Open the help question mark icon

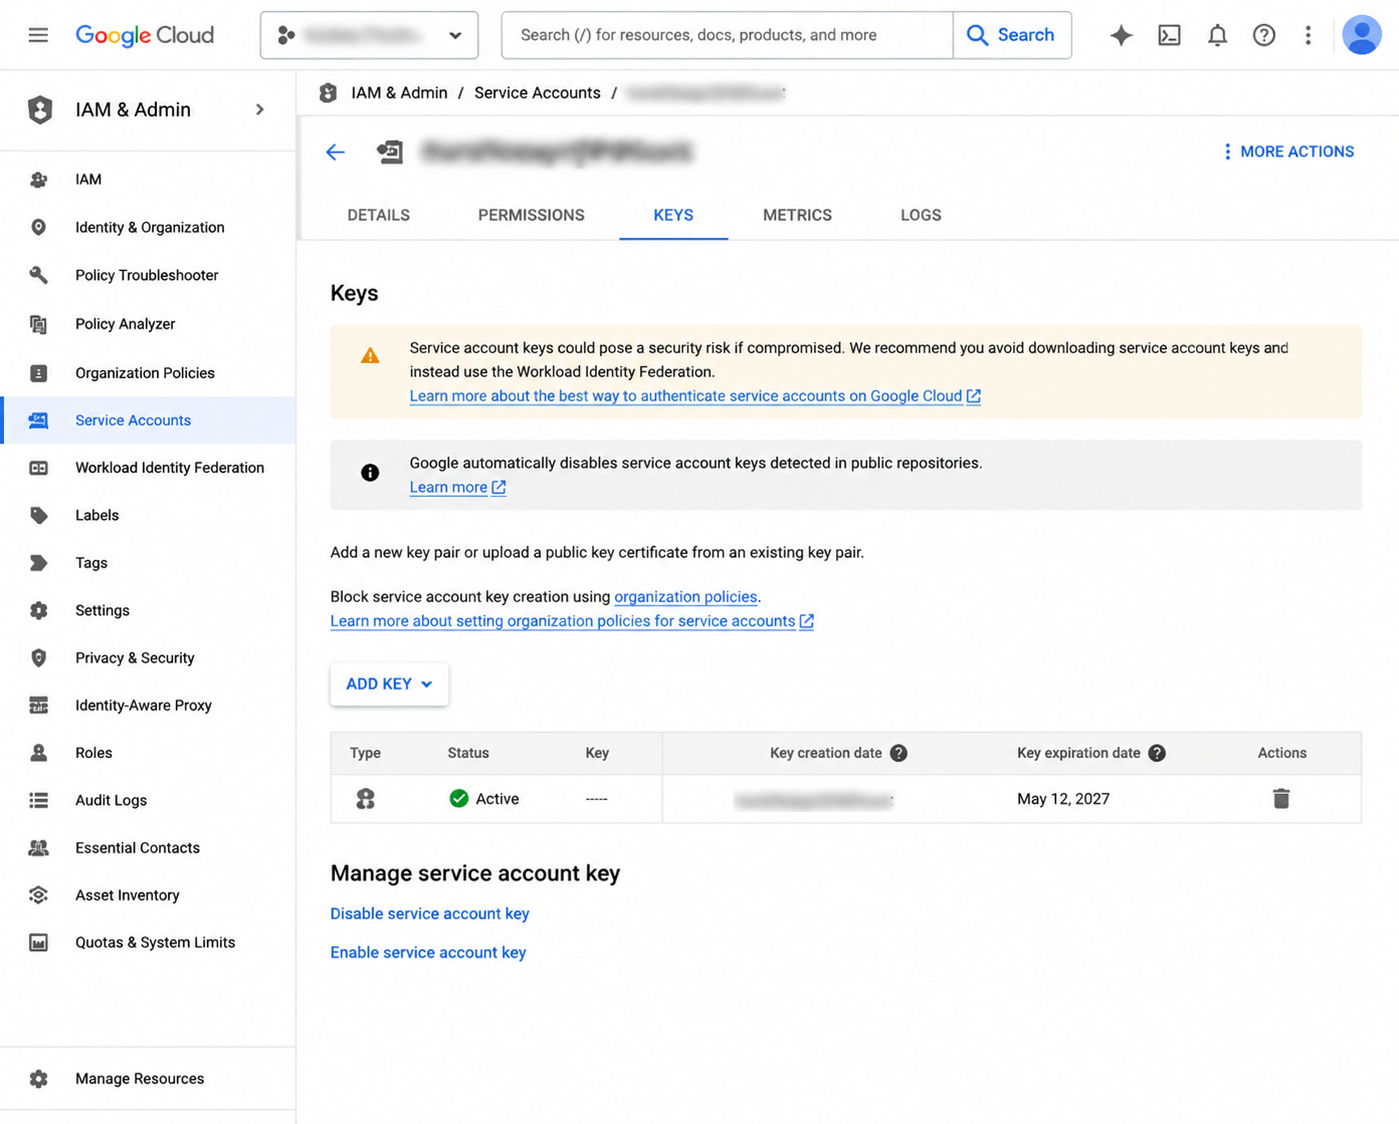[1264, 35]
